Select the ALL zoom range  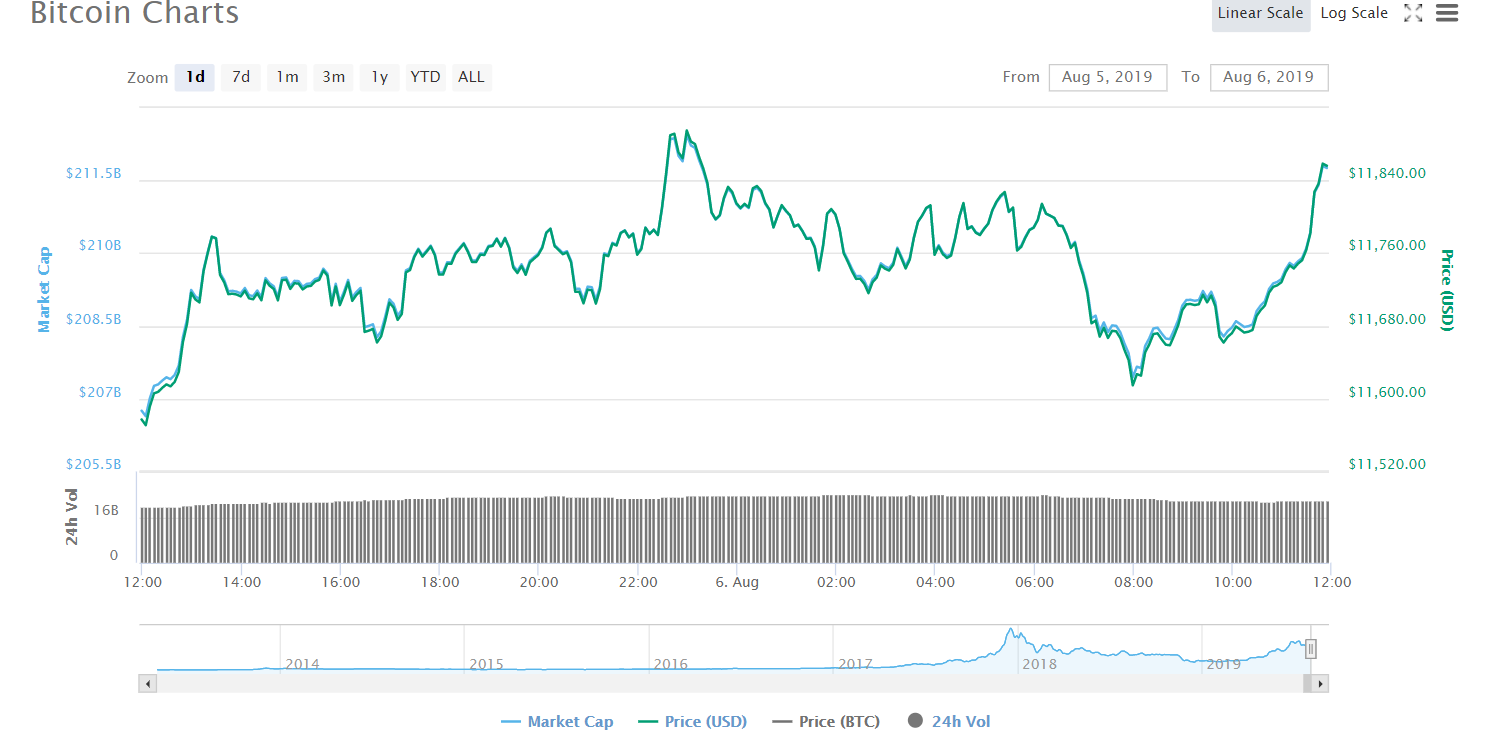471,77
